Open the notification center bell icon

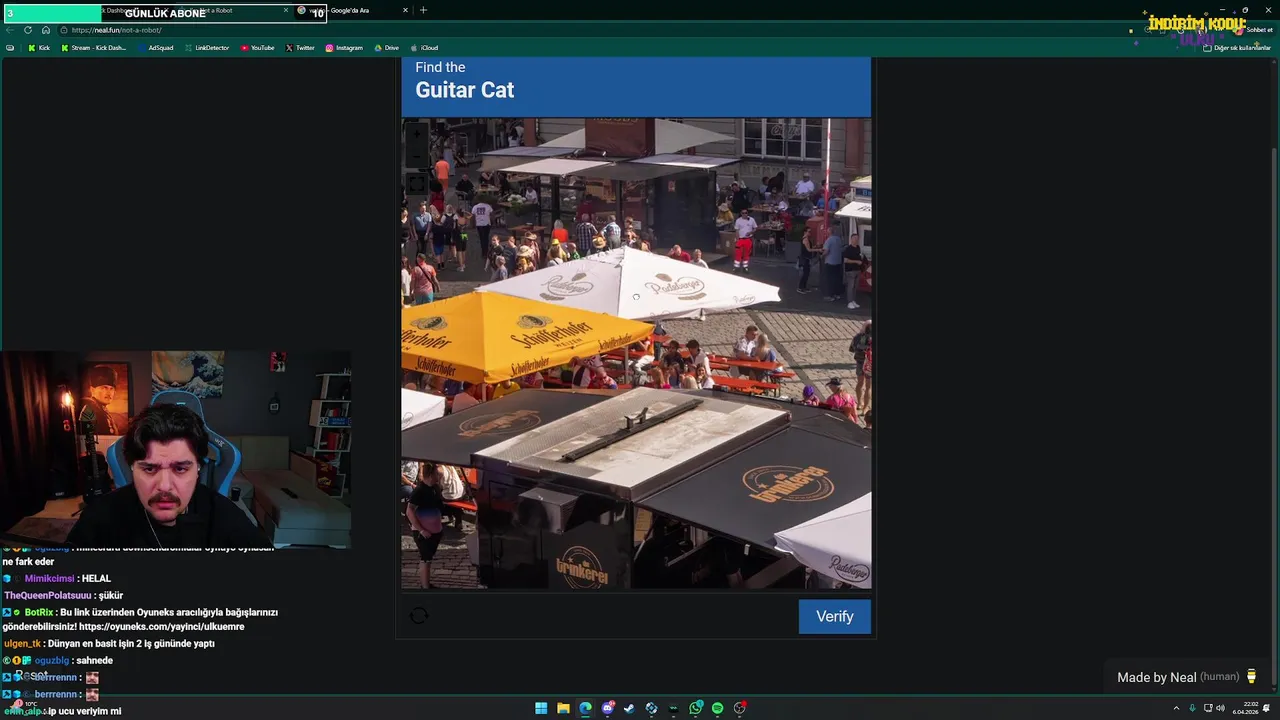[1267, 708]
